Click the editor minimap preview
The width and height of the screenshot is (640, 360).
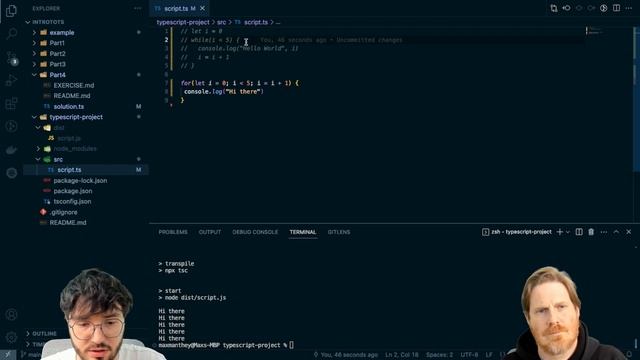click(x=596, y=31)
